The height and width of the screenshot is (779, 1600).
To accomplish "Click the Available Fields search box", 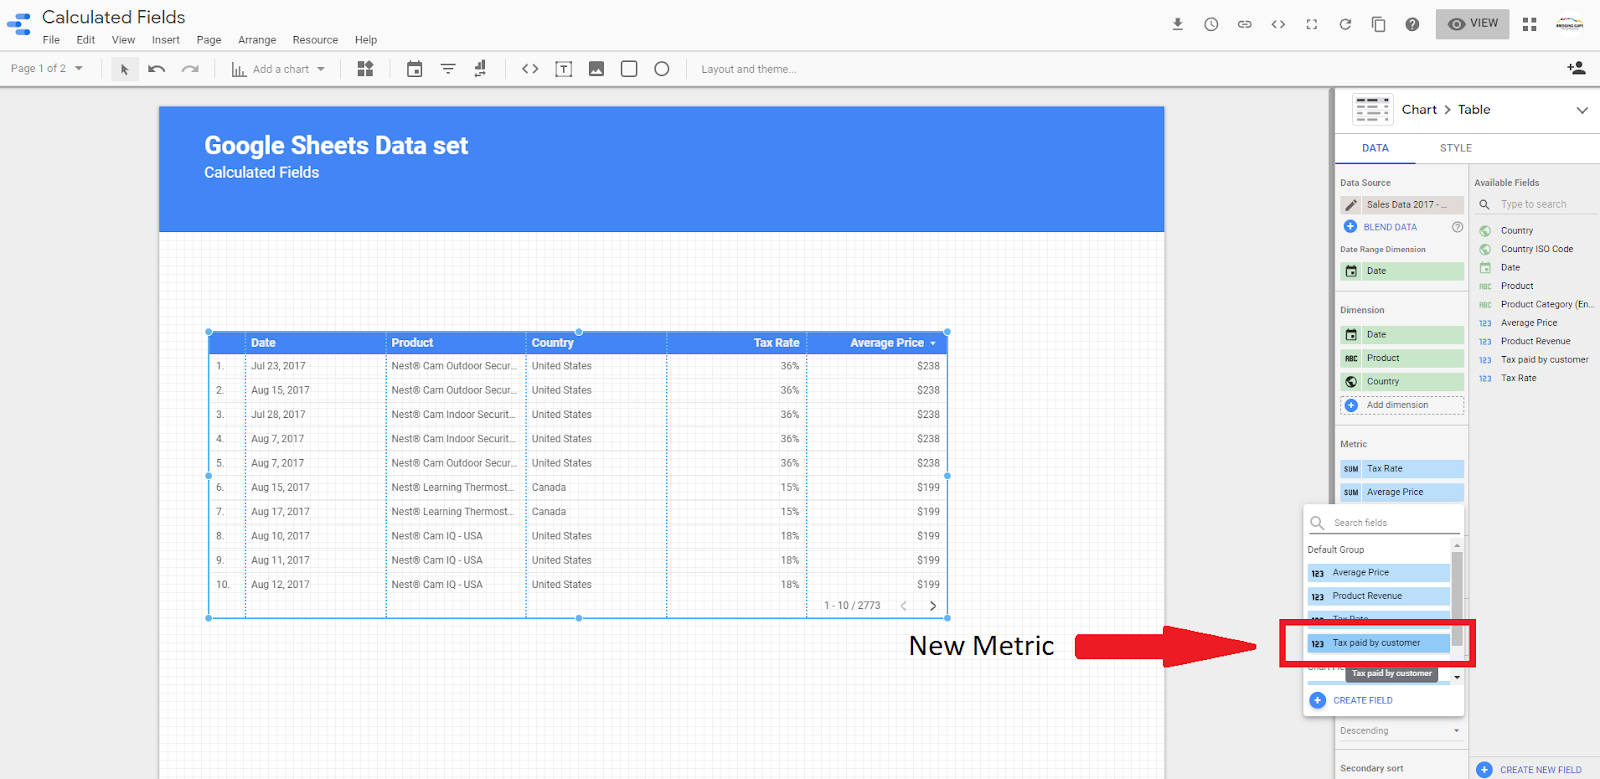I will (x=1535, y=204).
